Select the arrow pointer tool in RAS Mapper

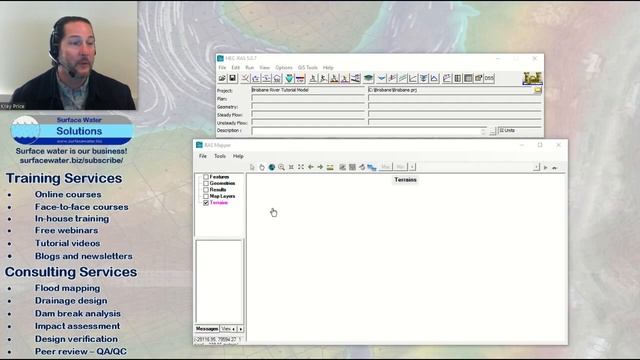[252, 167]
